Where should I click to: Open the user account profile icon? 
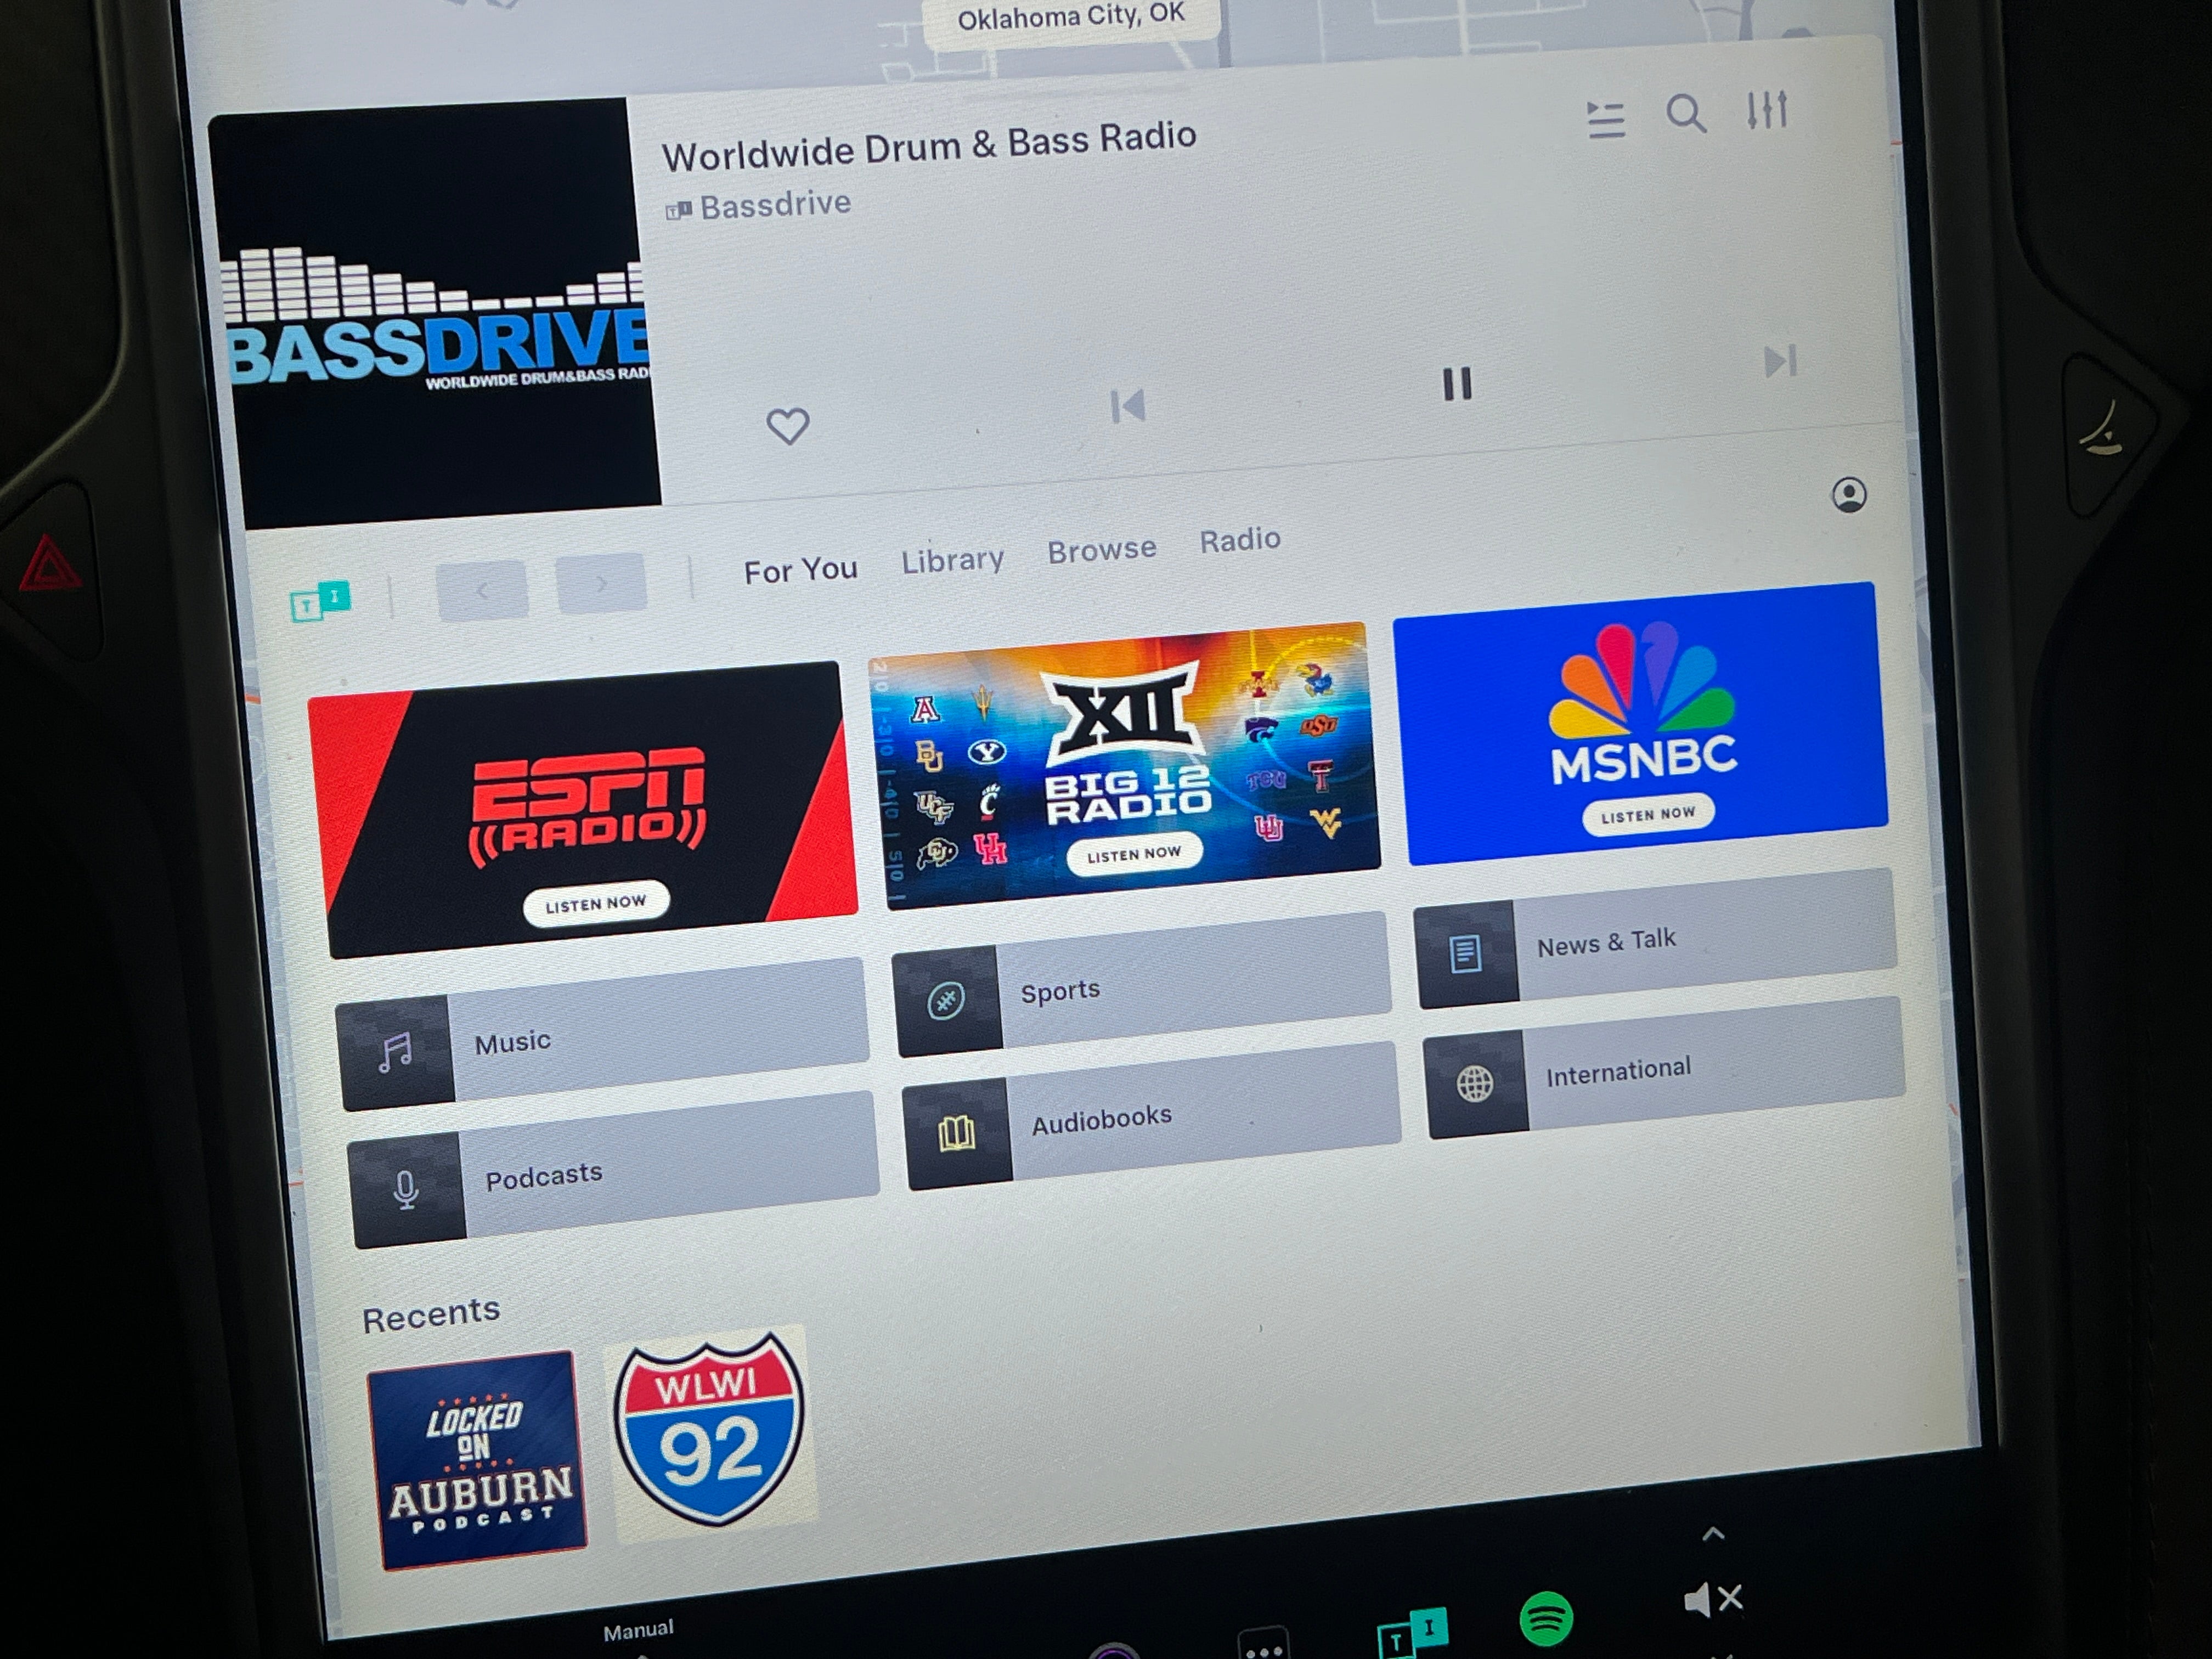(1849, 494)
